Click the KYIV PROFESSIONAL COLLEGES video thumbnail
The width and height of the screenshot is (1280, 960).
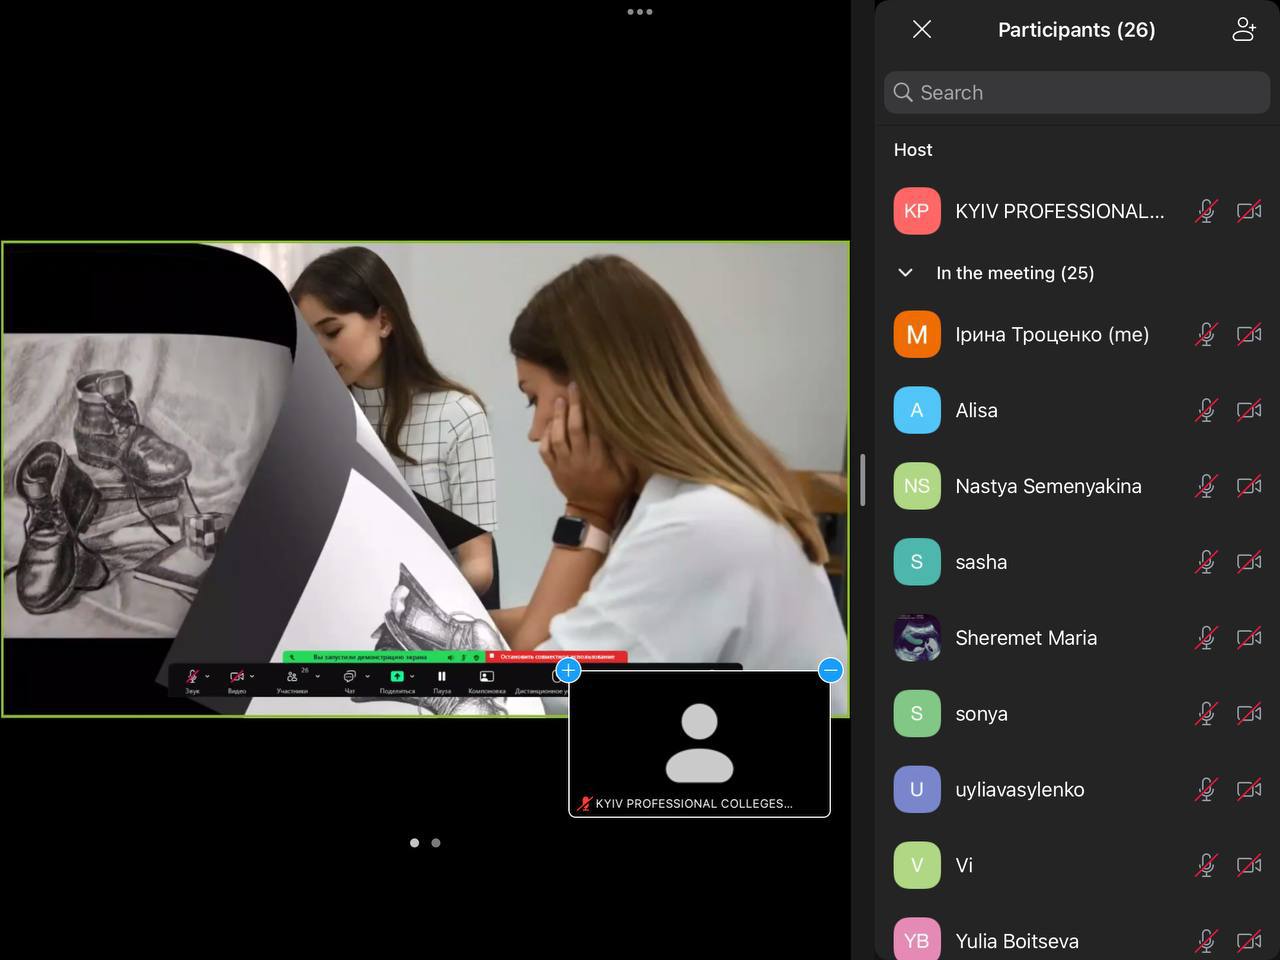pos(699,743)
